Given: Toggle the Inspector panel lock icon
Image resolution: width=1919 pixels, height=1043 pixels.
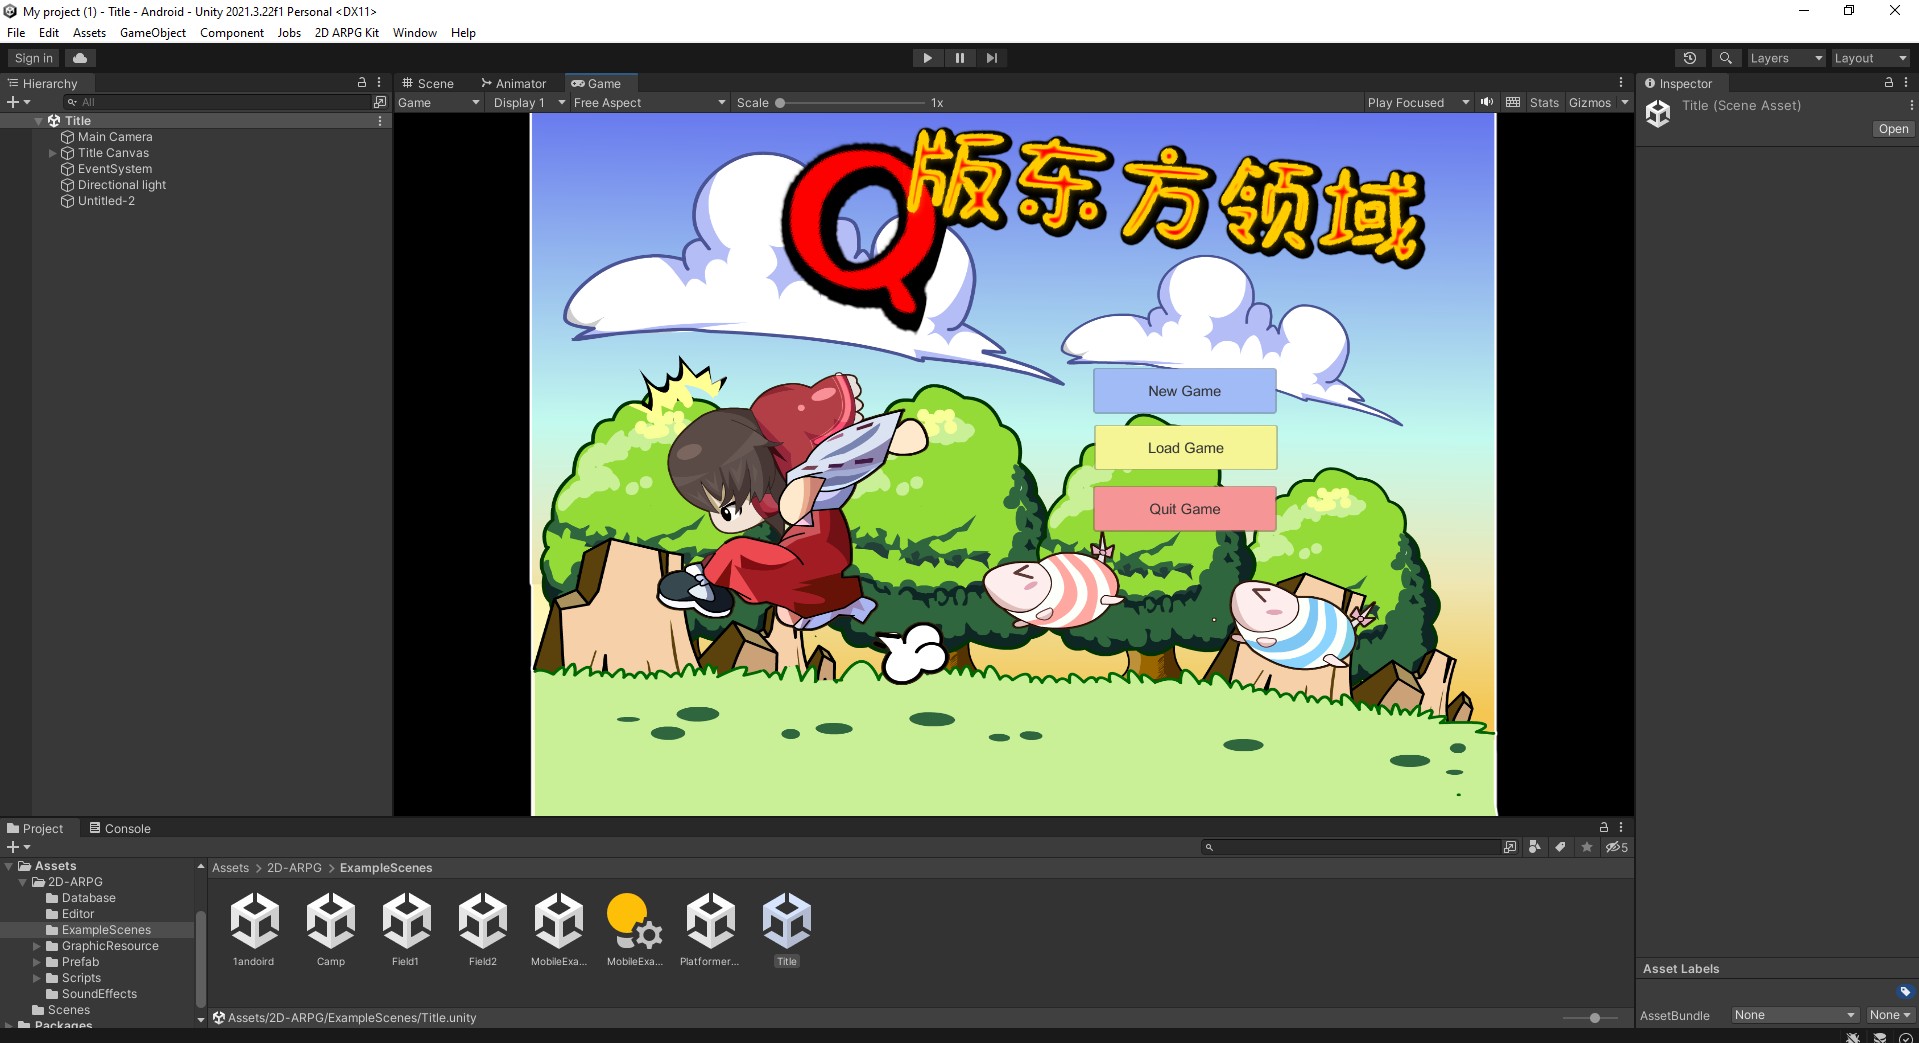Looking at the screenshot, I should [1889, 83].
